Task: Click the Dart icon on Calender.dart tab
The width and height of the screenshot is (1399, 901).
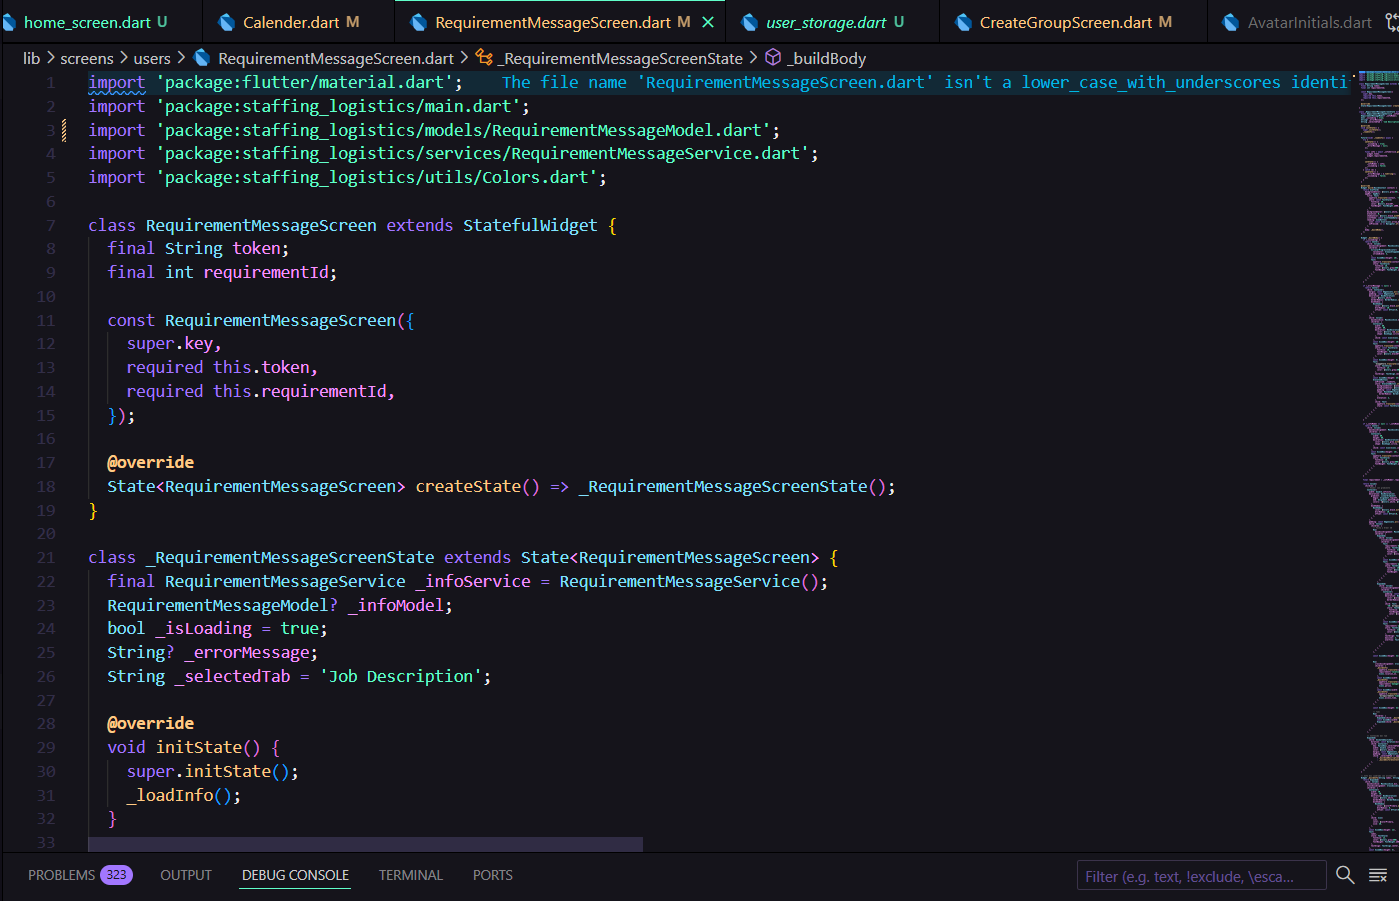Action: coord(227,22)
